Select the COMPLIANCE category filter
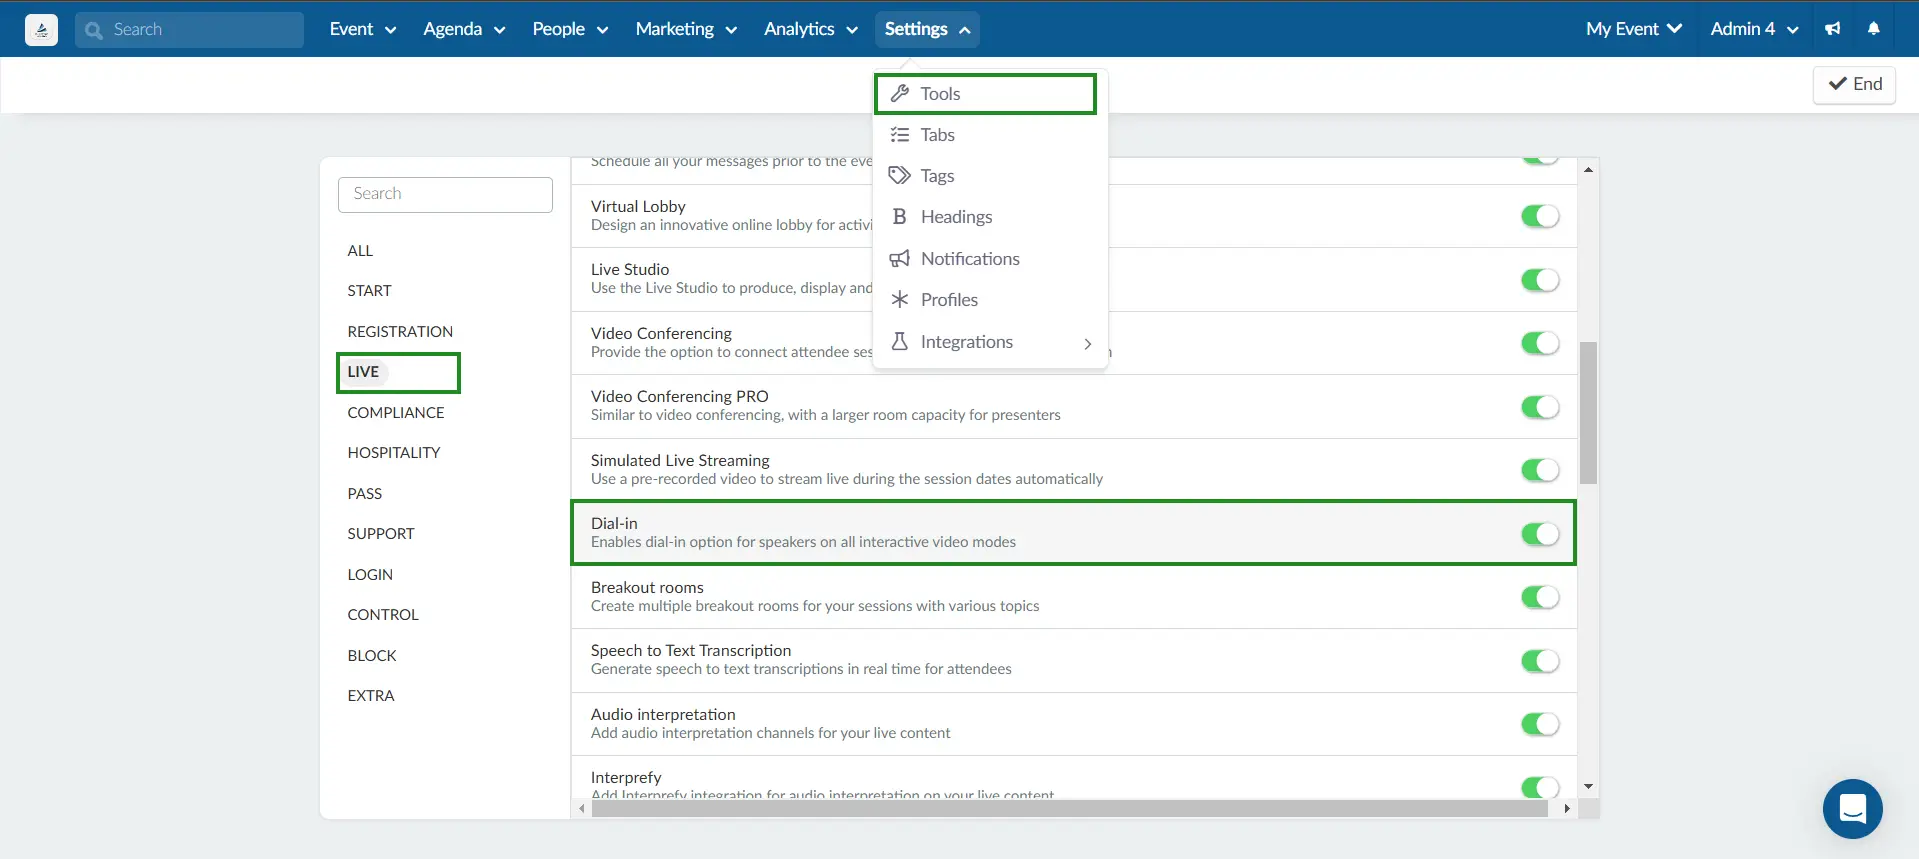Viewport: 1919px width, 859px height. point(396,412)
